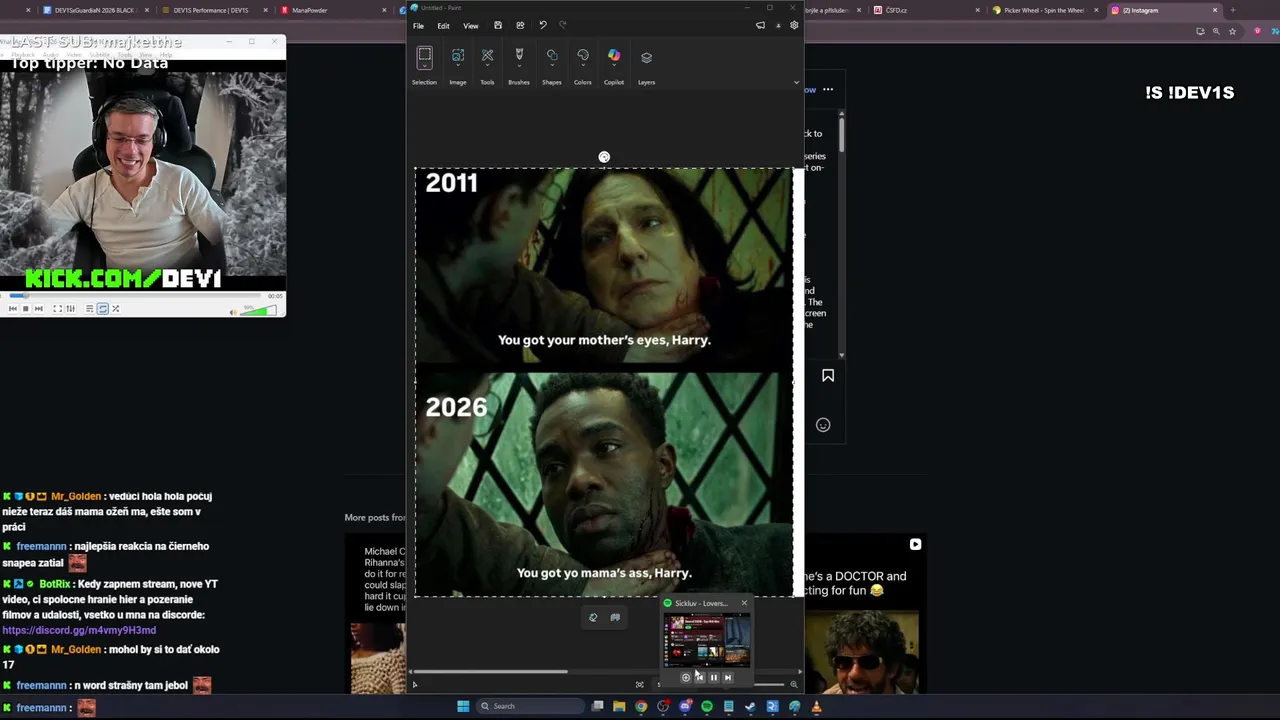Screen dimensions: 1280x720
Task: Skip to next track in Spotify preview
Action: (728, 677)
